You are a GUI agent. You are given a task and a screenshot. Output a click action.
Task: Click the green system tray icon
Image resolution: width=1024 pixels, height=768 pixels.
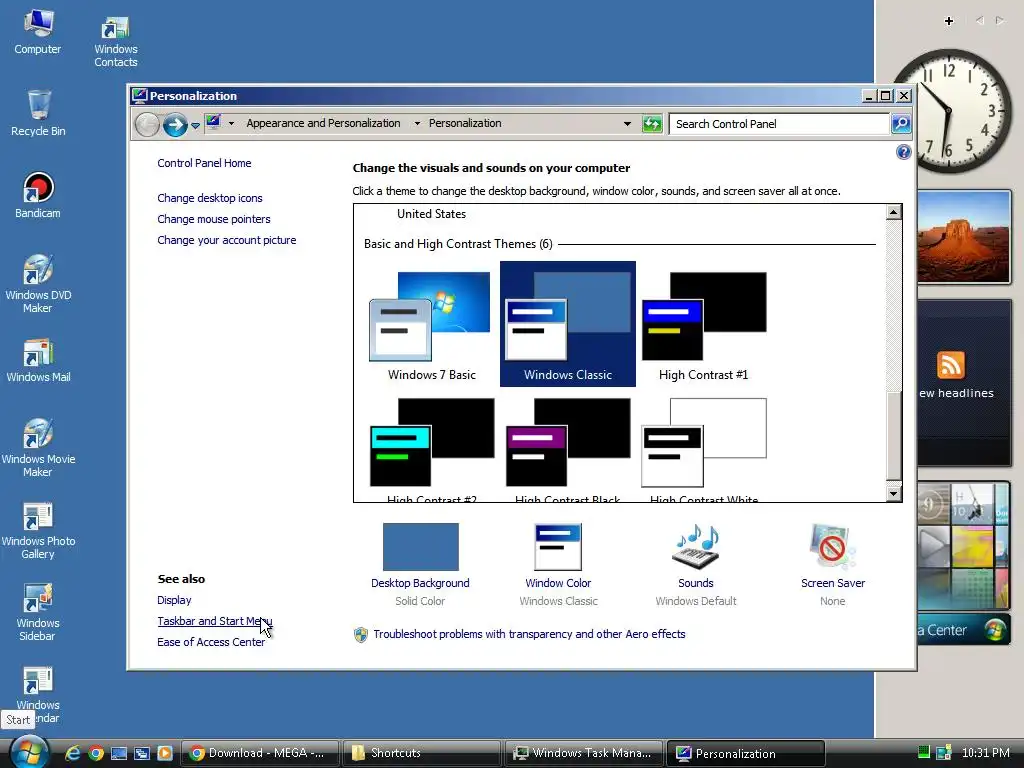(x=923, y=752)
